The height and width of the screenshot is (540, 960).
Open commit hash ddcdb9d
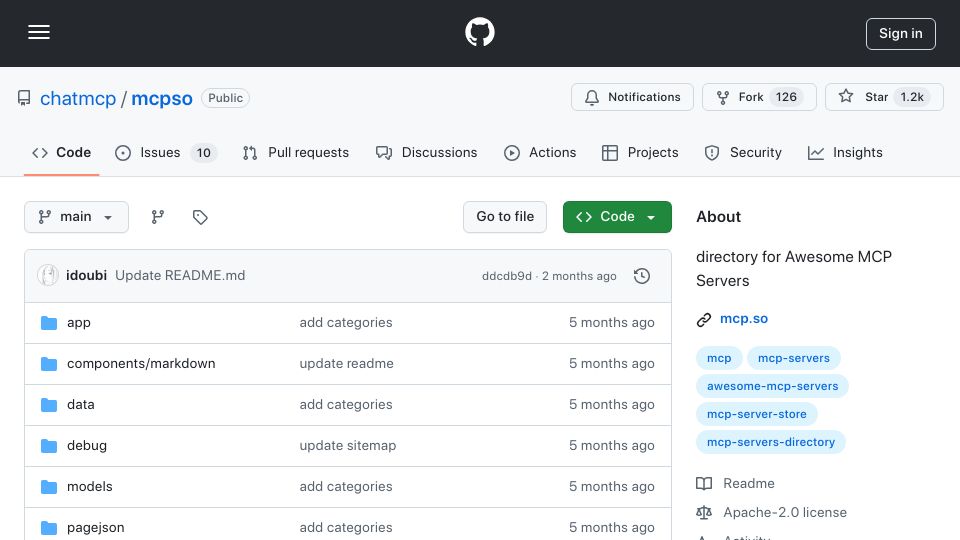pyautogui.click(x=507, y=276)
